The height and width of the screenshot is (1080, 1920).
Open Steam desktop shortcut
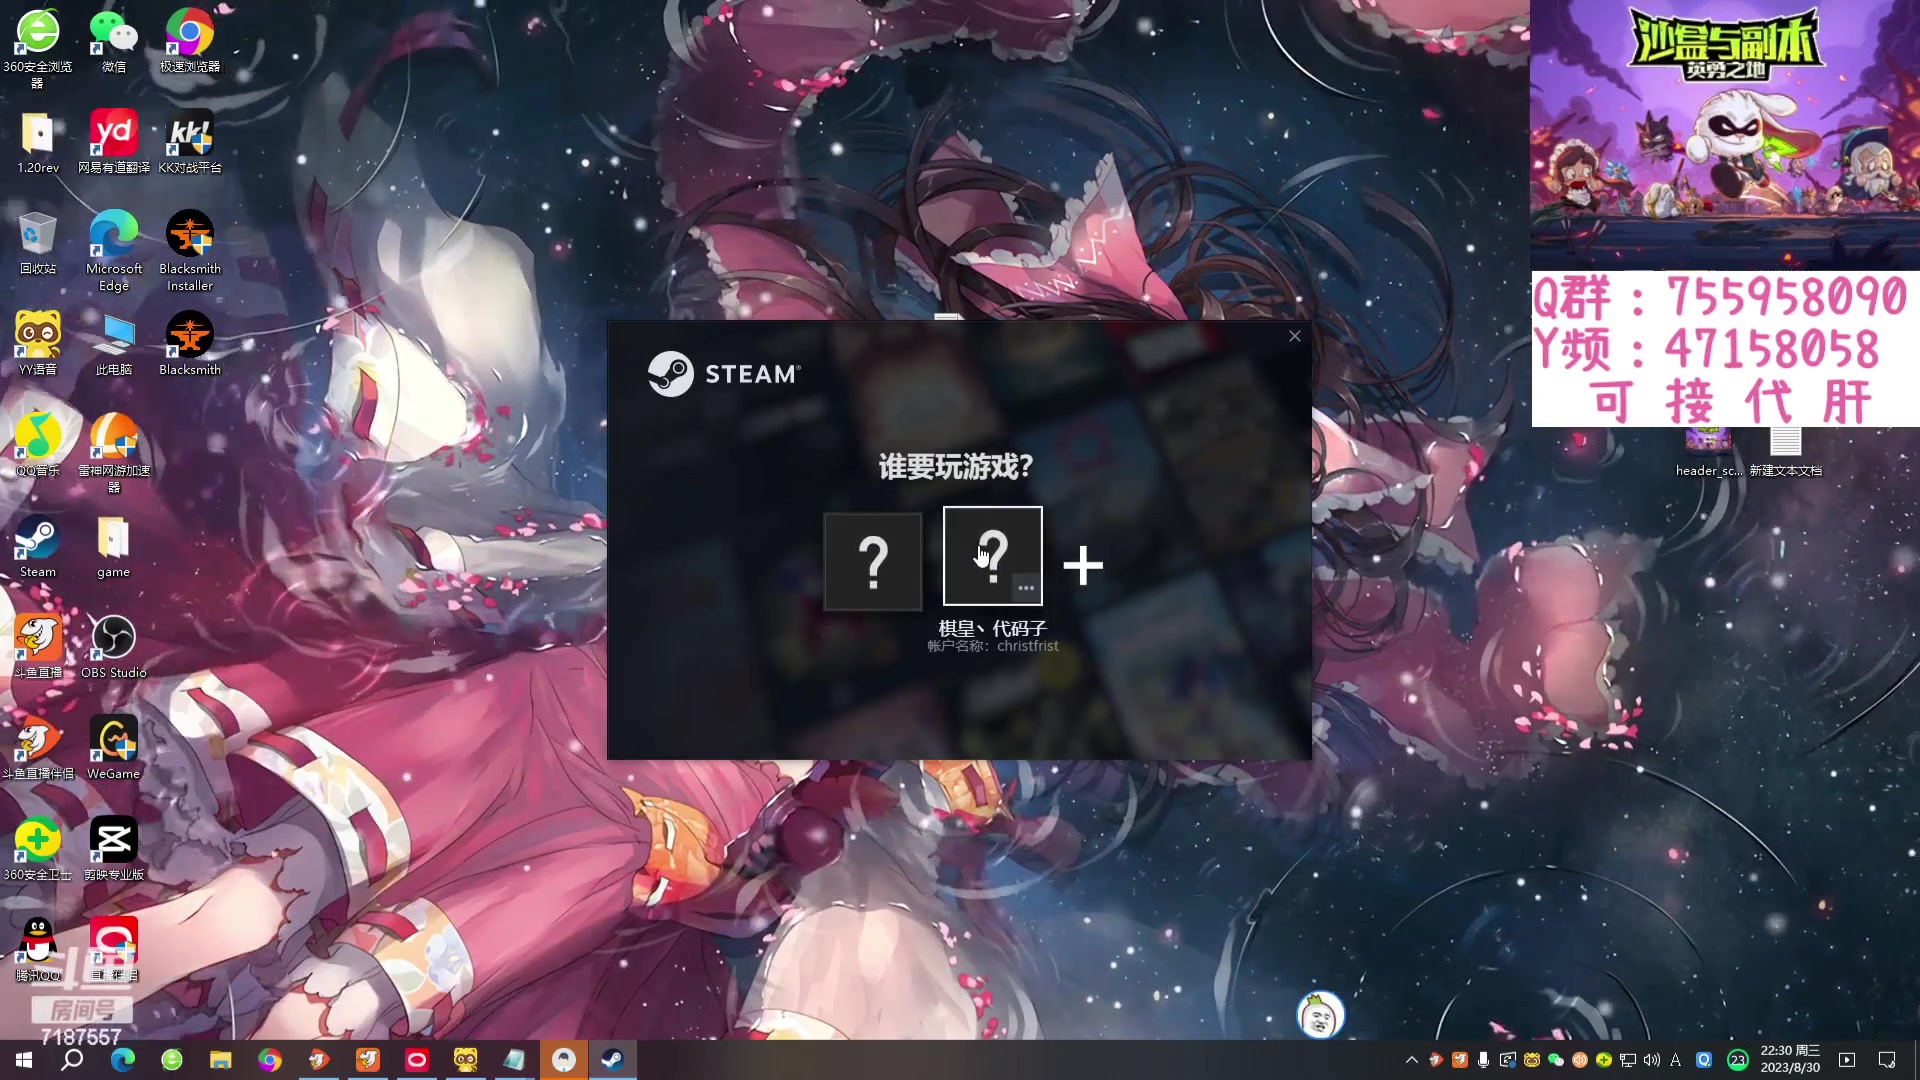click(38, 547)
